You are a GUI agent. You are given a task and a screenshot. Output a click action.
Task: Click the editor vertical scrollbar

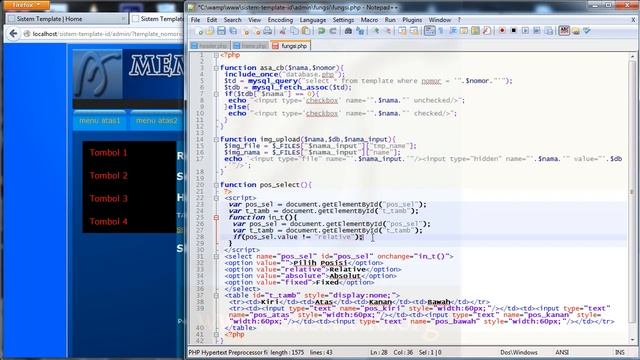[632, 198]
